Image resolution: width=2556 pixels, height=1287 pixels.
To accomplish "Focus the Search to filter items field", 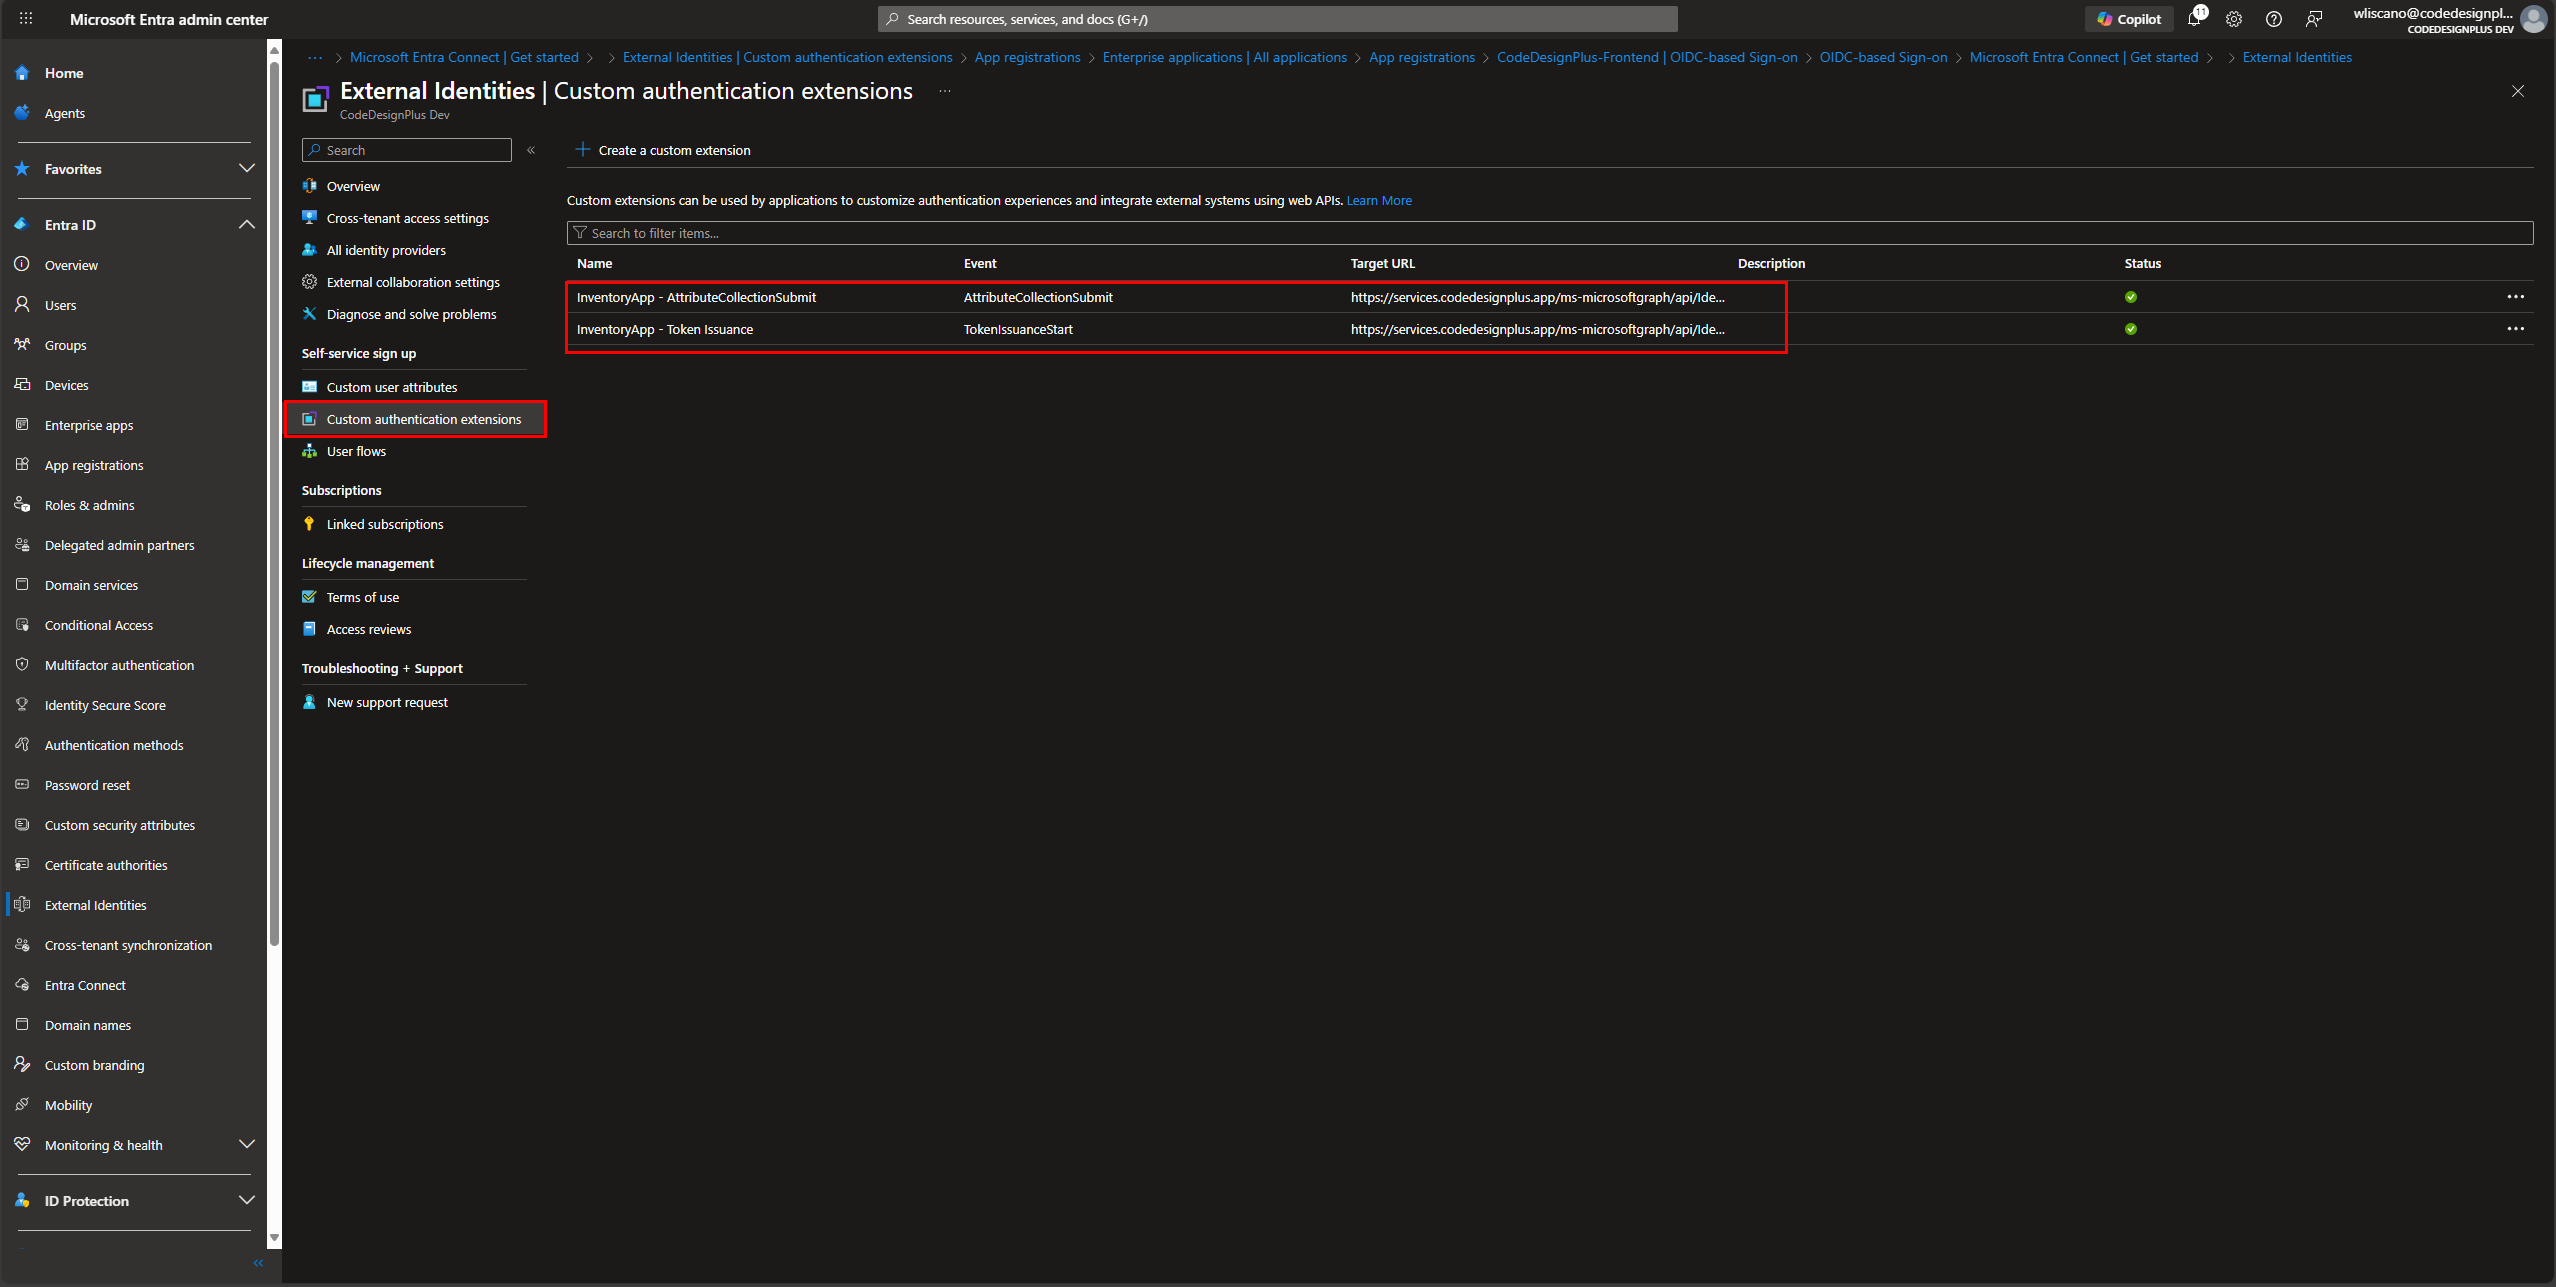I will (x=1550, y=233).
